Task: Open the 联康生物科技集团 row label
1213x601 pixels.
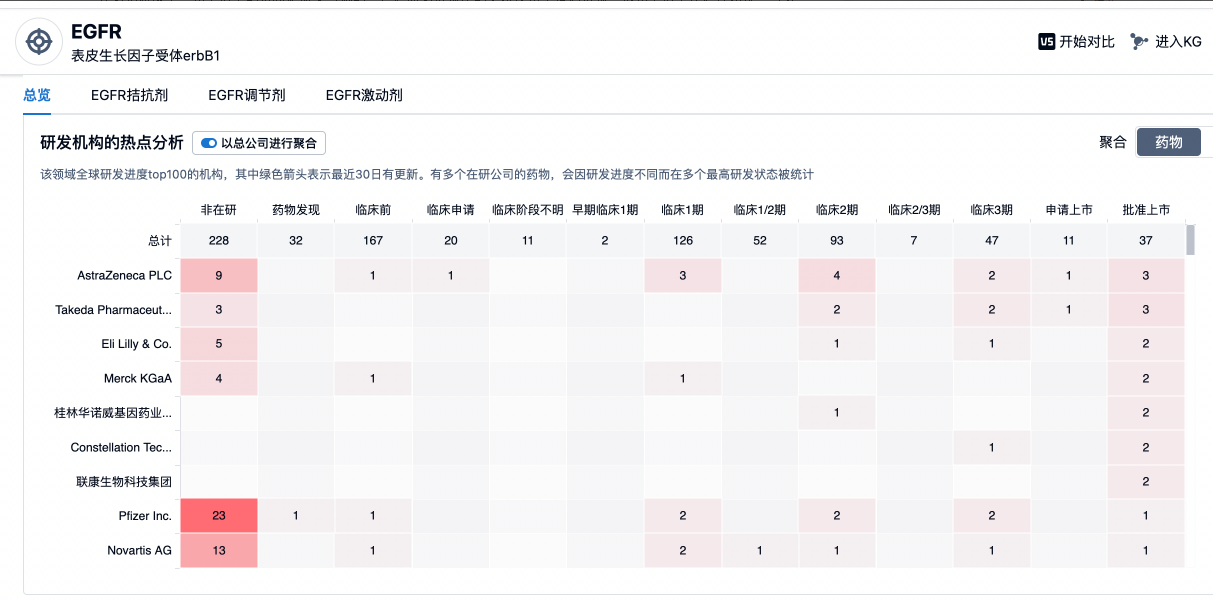Action: 124,482
